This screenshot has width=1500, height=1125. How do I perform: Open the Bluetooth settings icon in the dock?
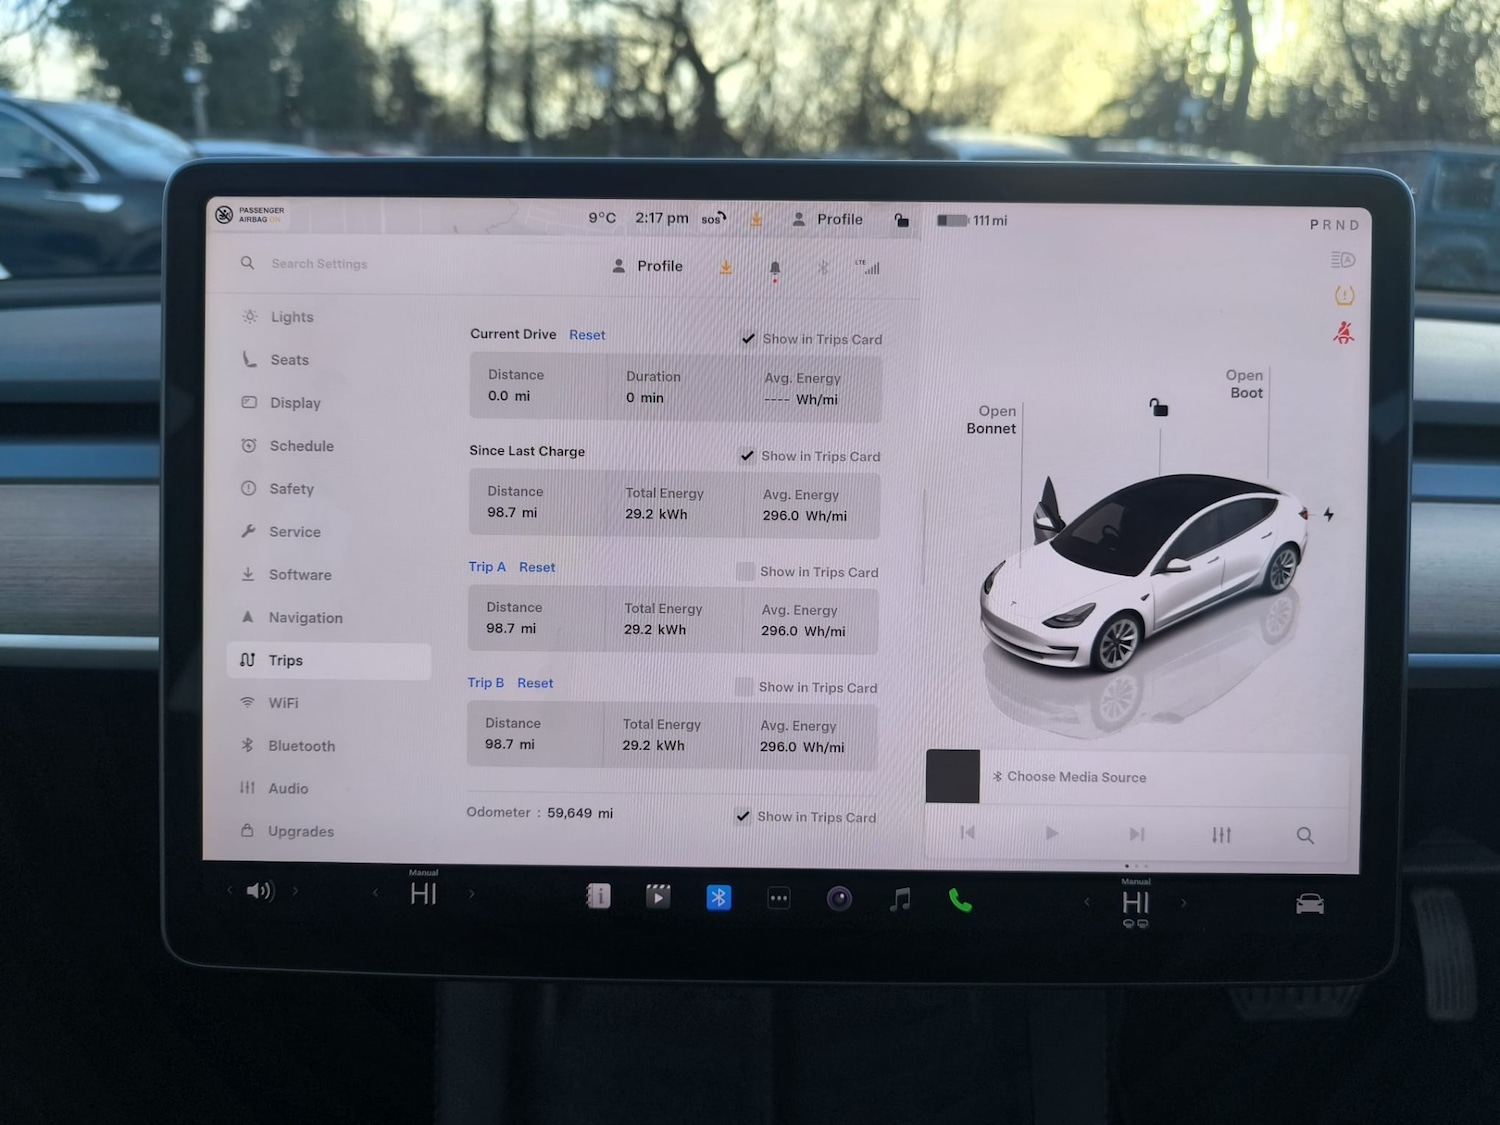point(720,898)
